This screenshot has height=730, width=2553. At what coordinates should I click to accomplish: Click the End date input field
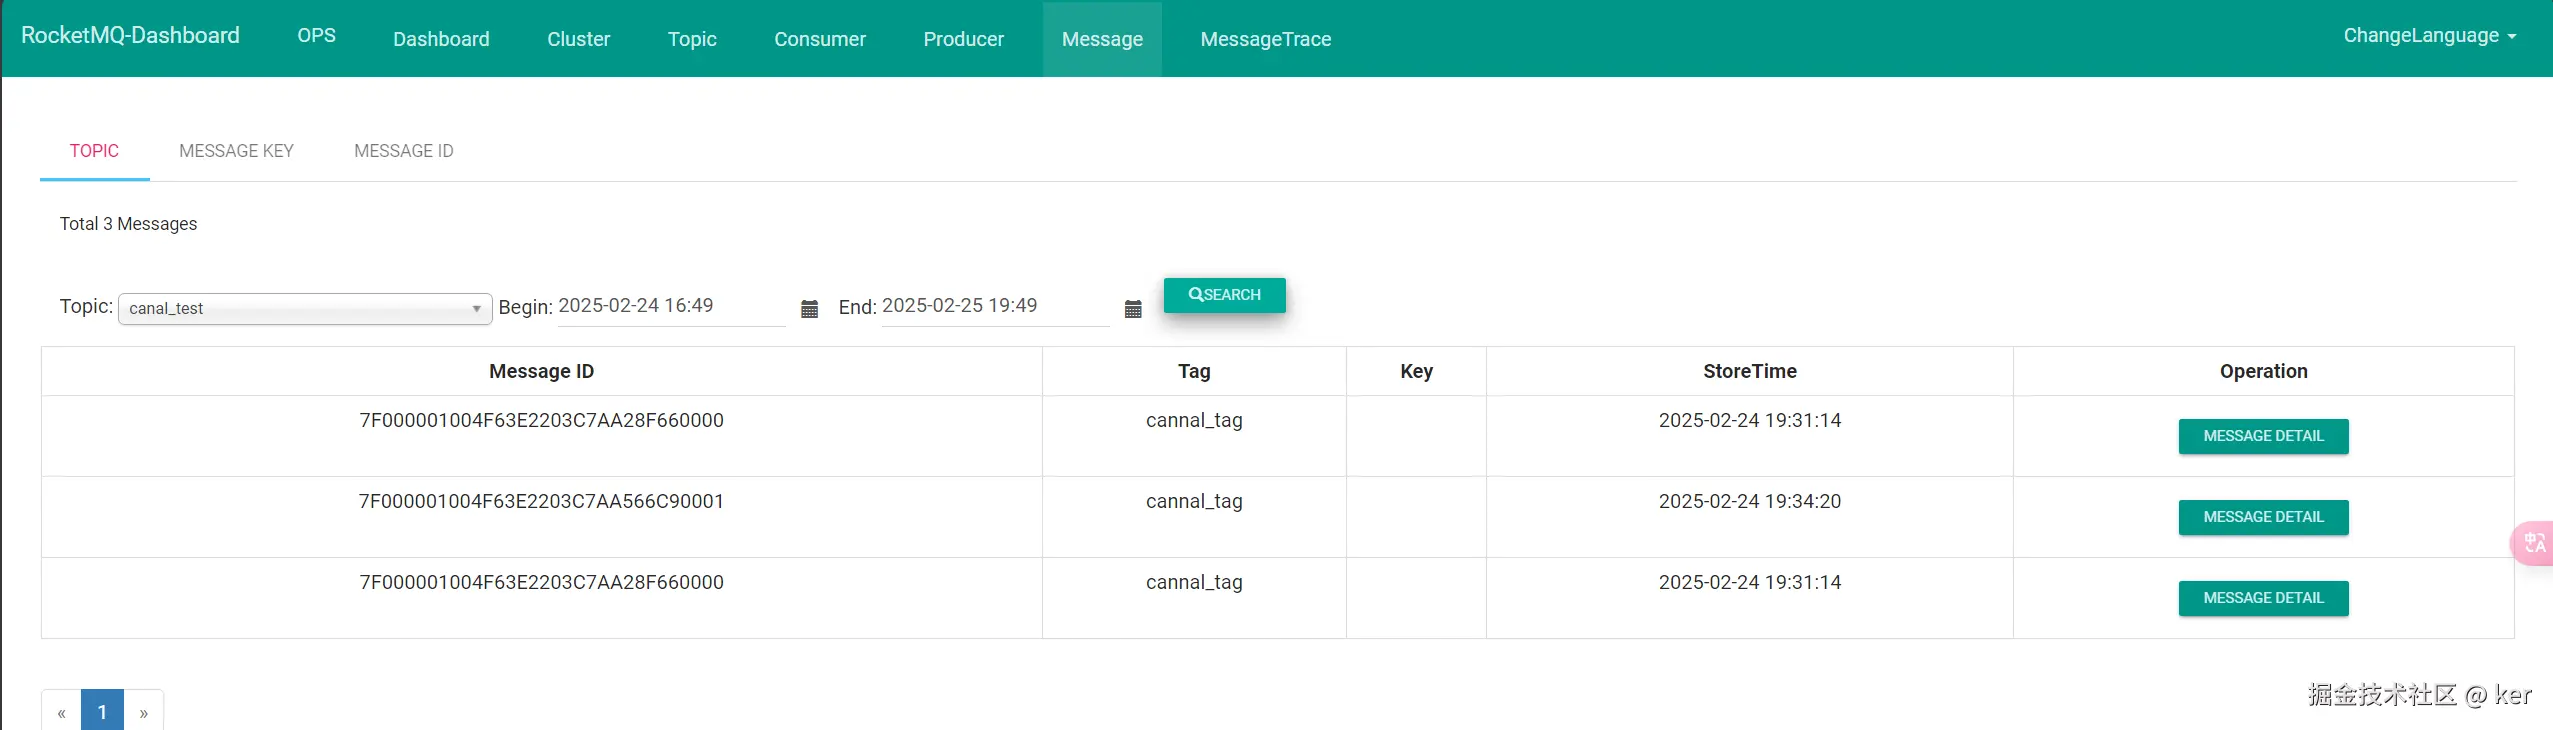(x=994, y=306)
